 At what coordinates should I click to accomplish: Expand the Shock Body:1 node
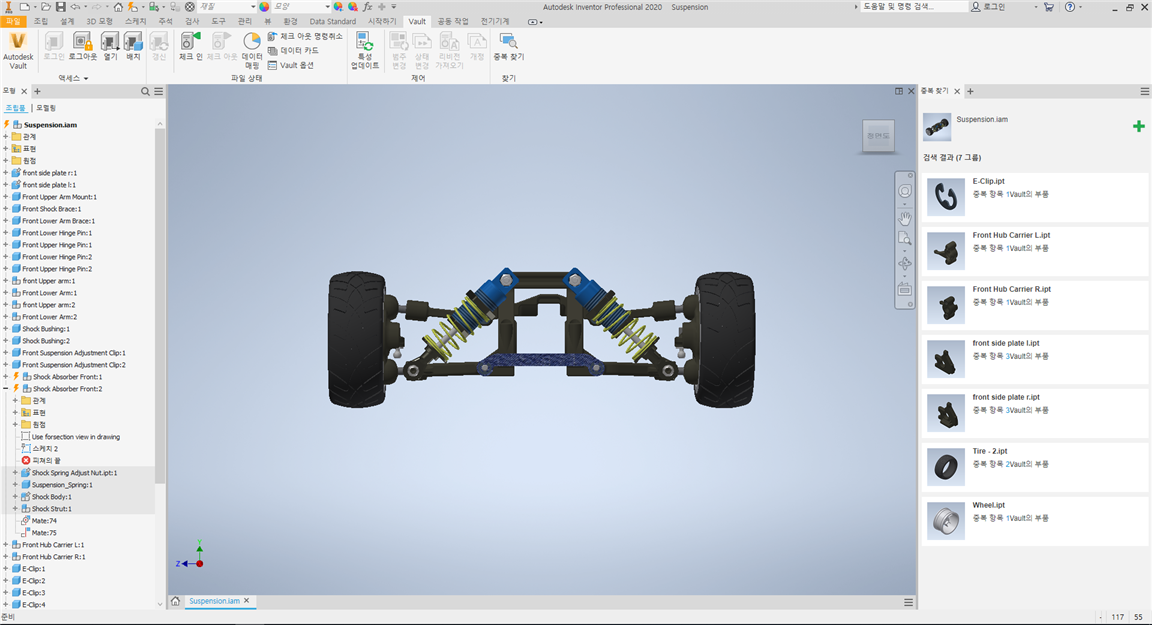click(x=15, y=496)
